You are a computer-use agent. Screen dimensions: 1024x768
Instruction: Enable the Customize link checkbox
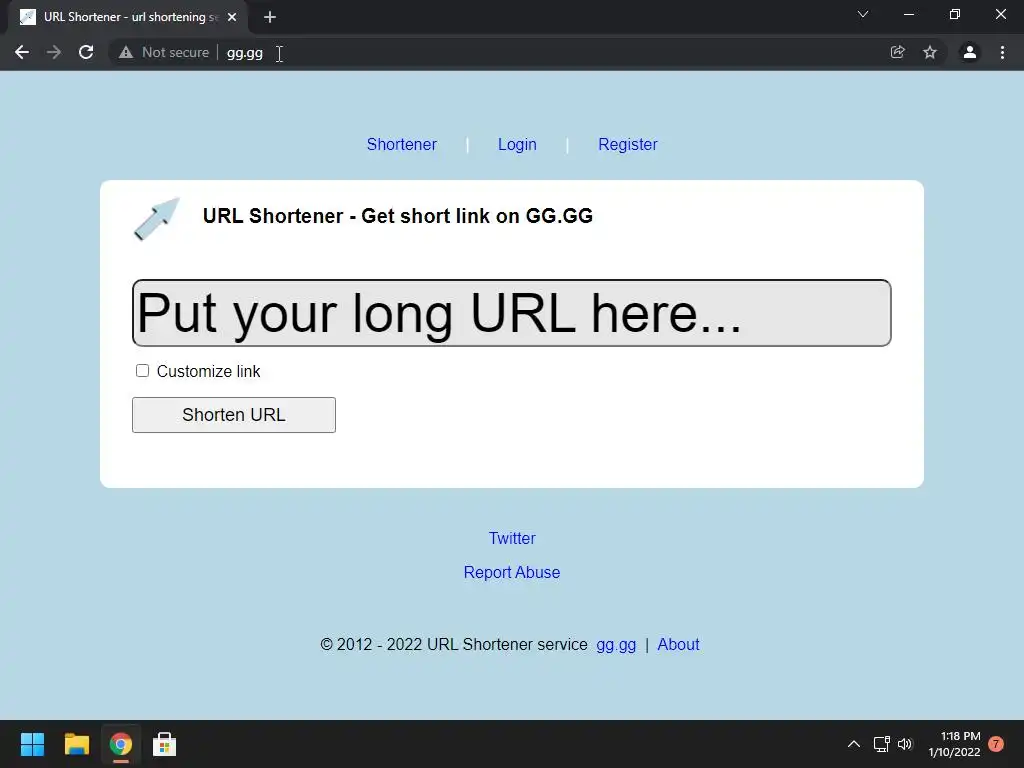pyautogui.click(x=142, y=371)
